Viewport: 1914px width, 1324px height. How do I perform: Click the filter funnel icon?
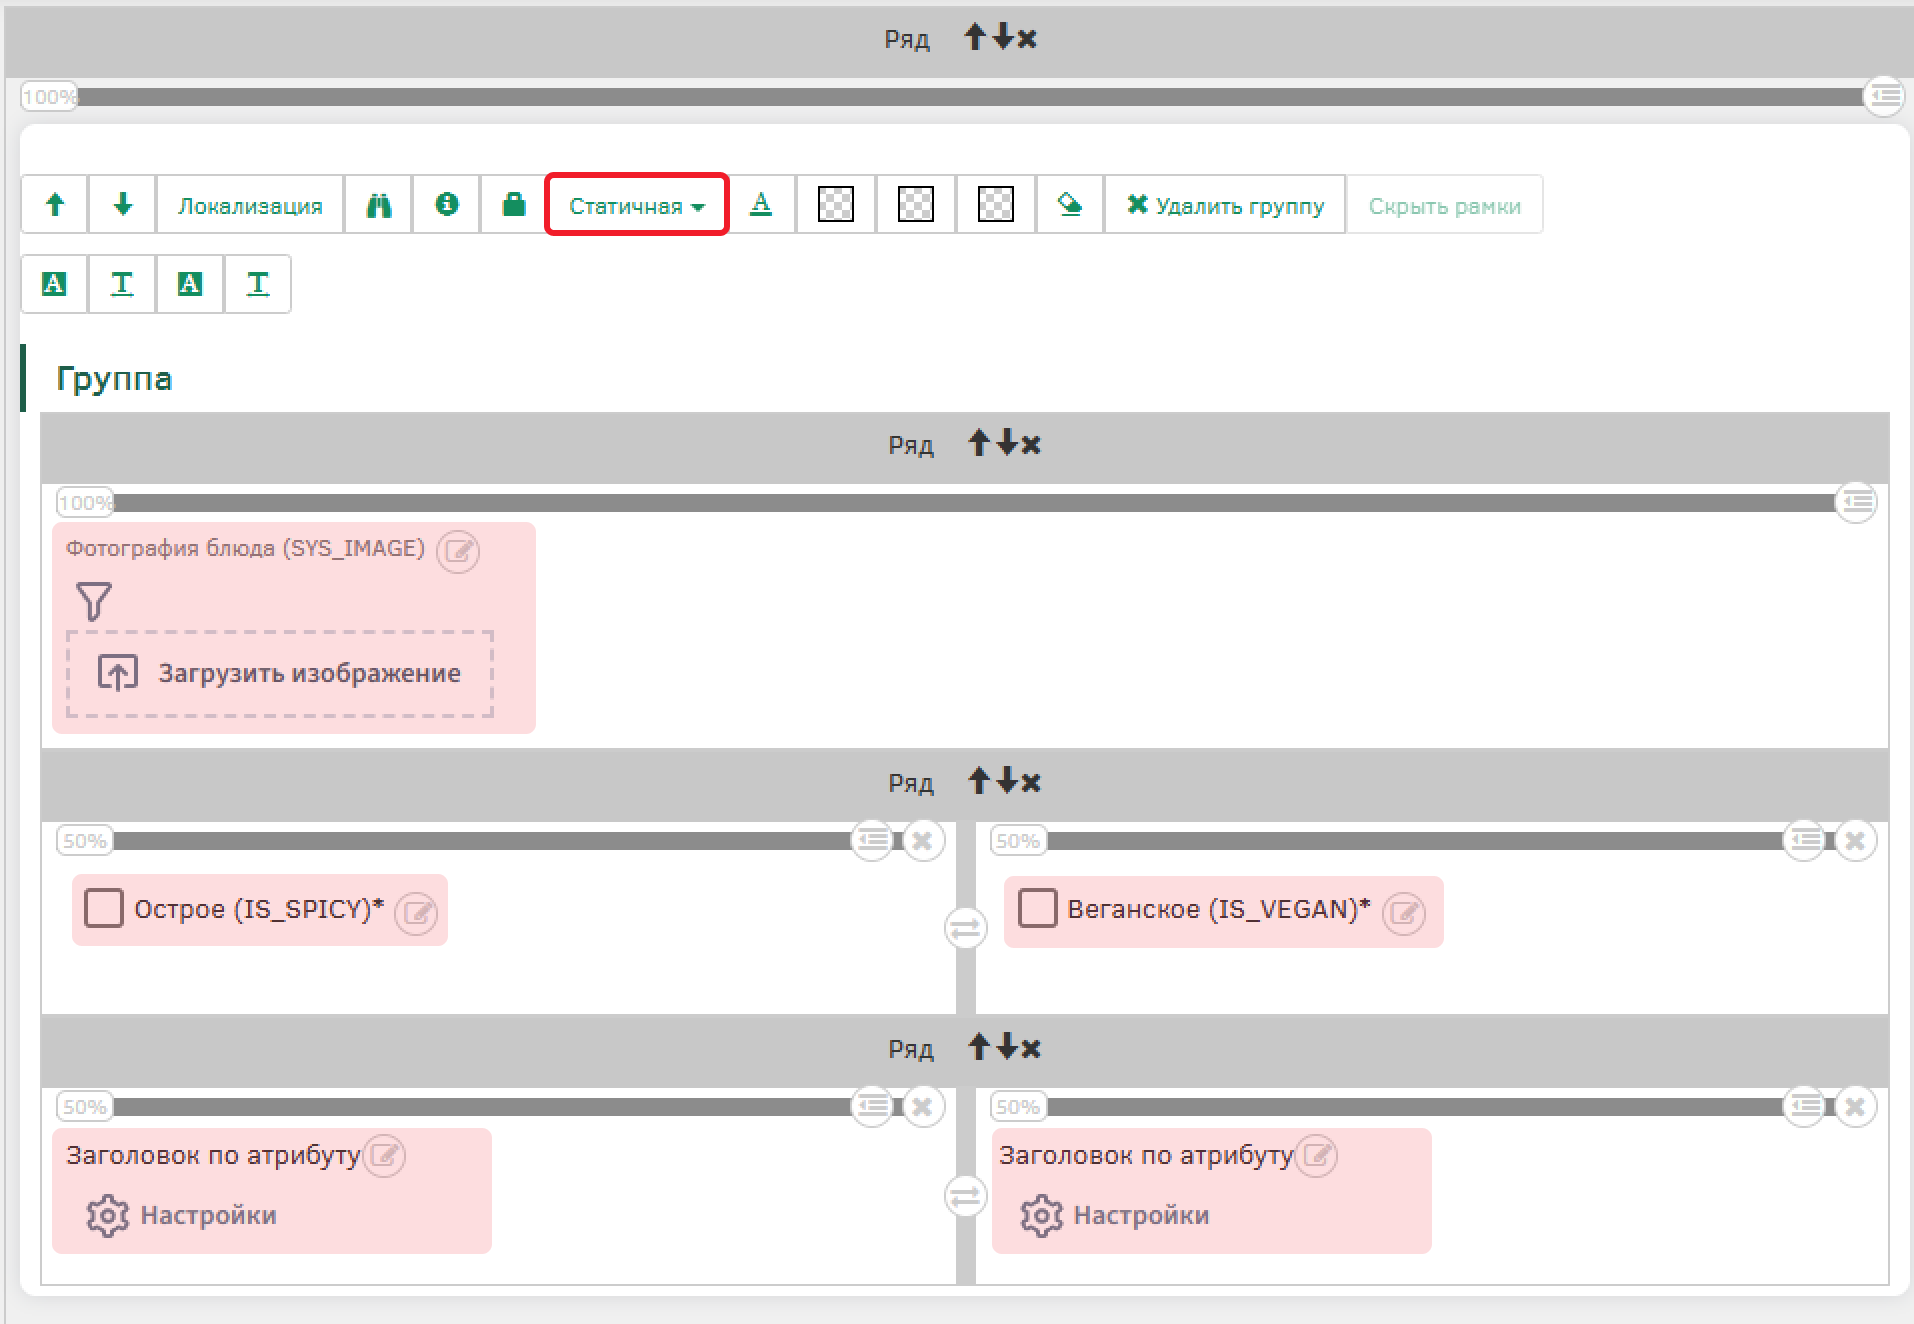93,601
